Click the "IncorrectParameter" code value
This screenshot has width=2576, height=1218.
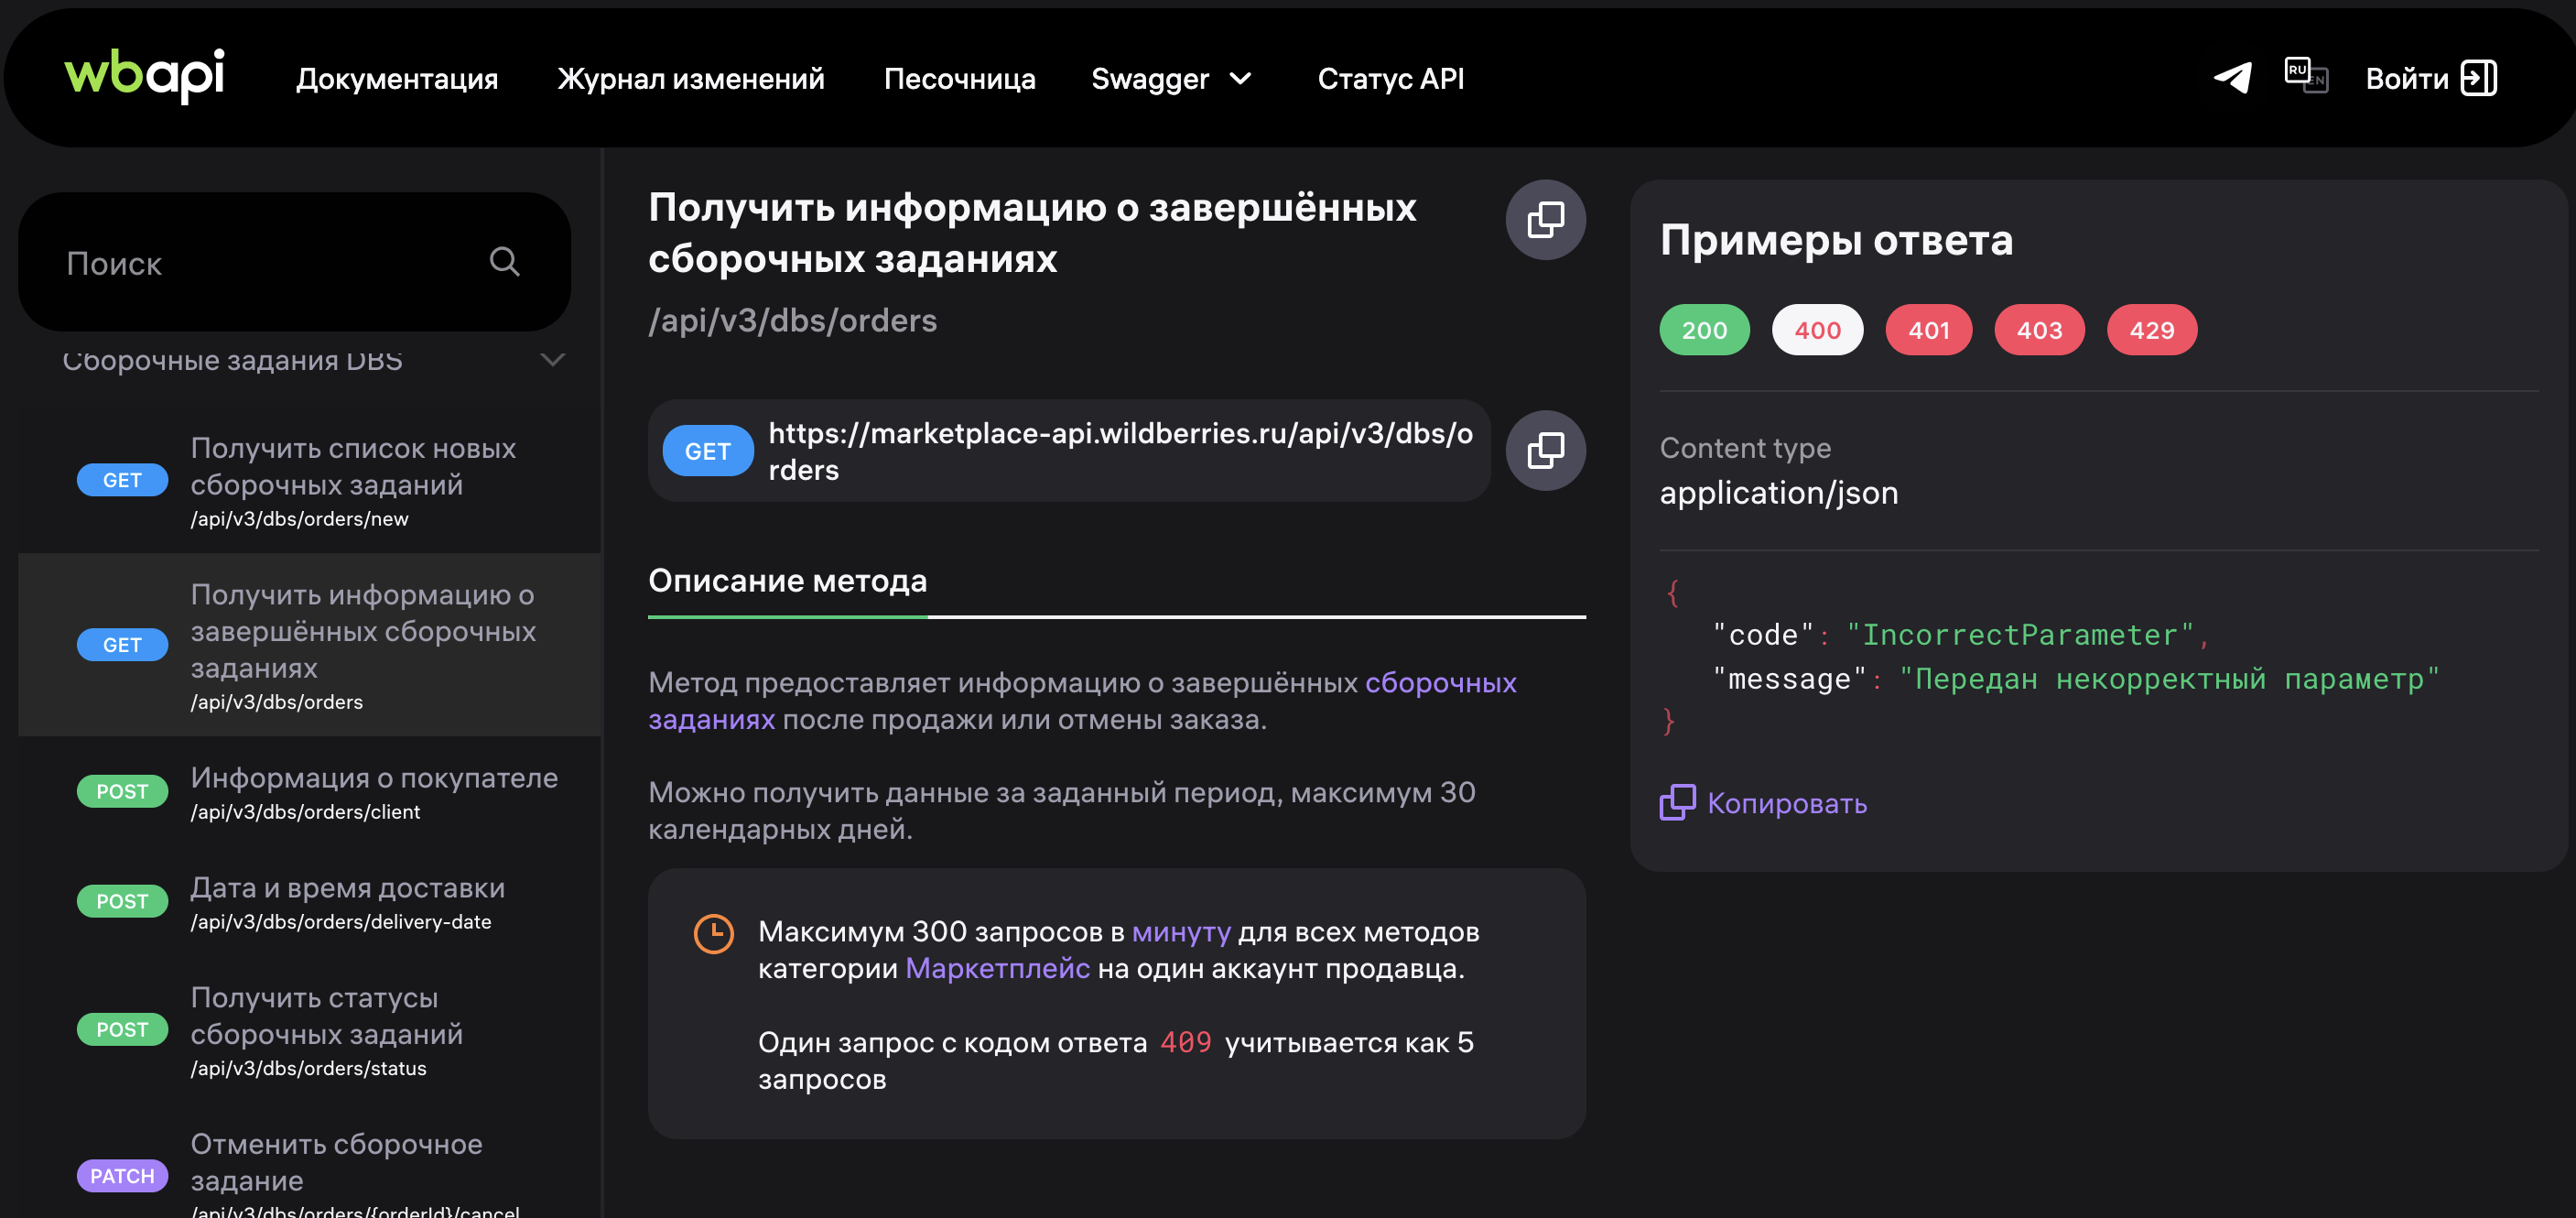tap(2019, 635)
